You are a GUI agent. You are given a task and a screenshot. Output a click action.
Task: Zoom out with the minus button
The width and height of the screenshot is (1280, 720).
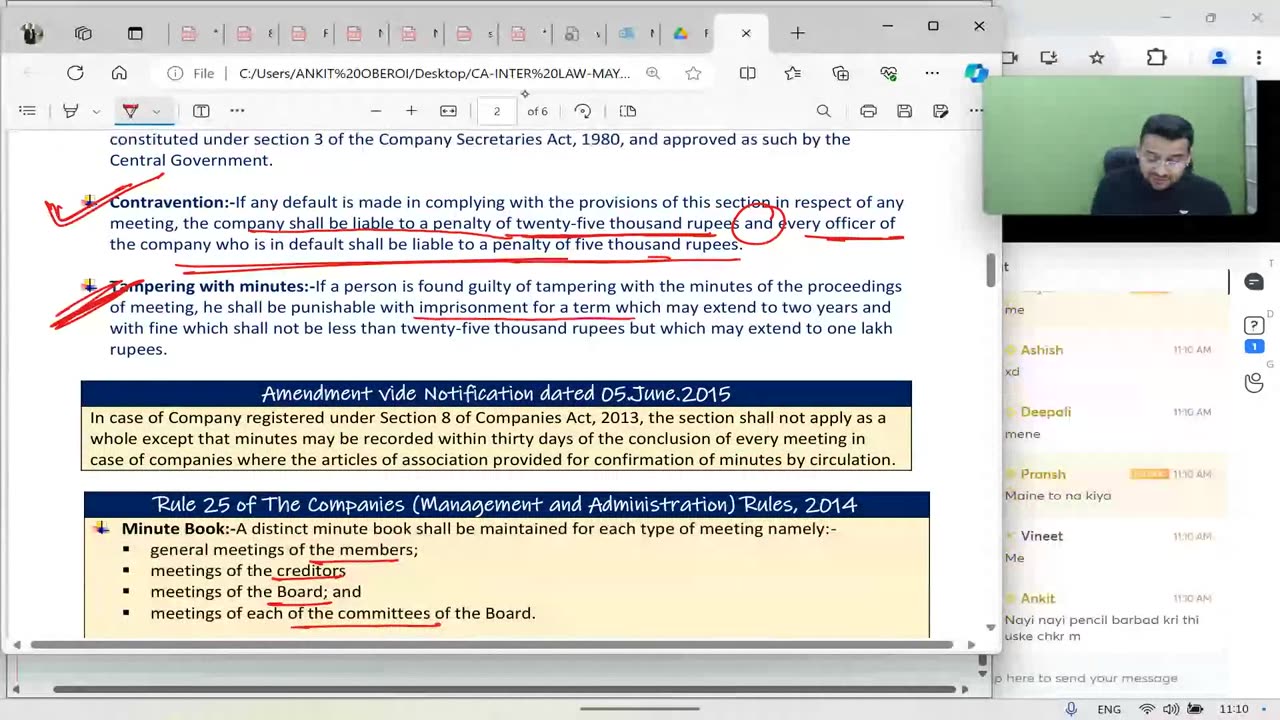376,111
